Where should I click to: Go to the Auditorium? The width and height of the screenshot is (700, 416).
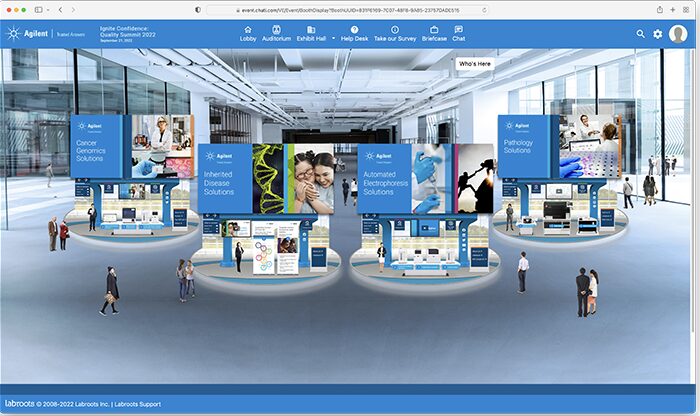click(276, 33)
